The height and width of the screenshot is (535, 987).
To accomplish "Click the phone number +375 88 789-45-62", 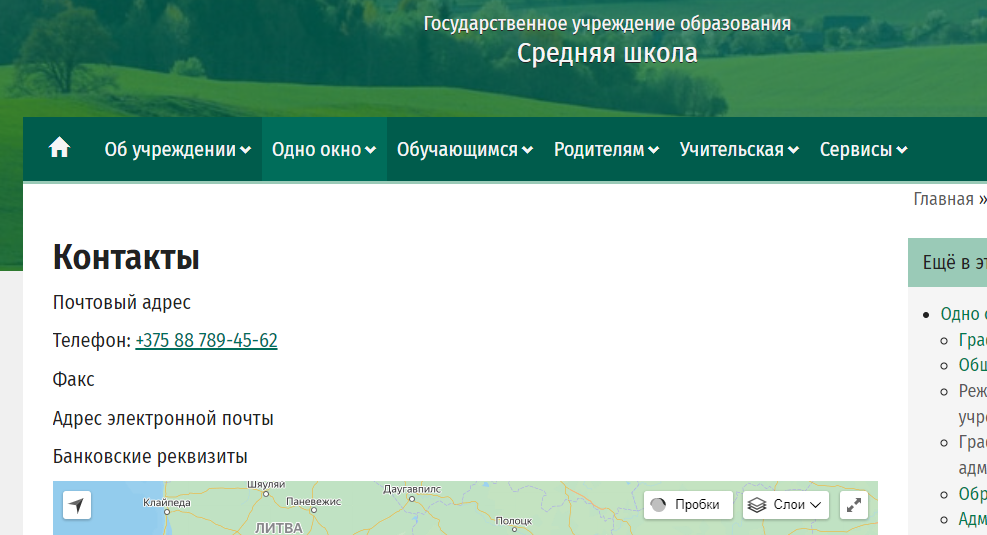I will 206,341.
